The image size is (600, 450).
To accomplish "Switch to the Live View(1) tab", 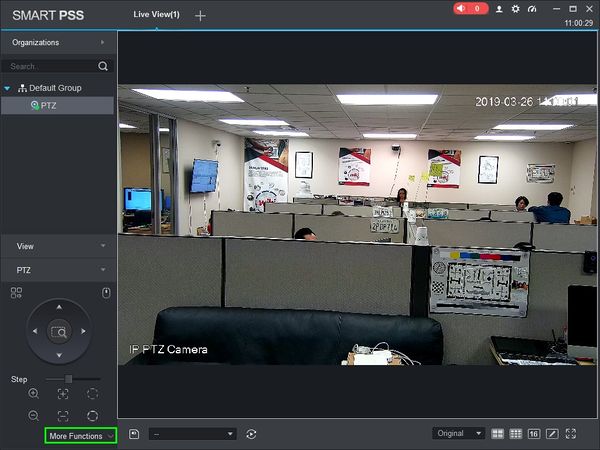I will [157, 15].
